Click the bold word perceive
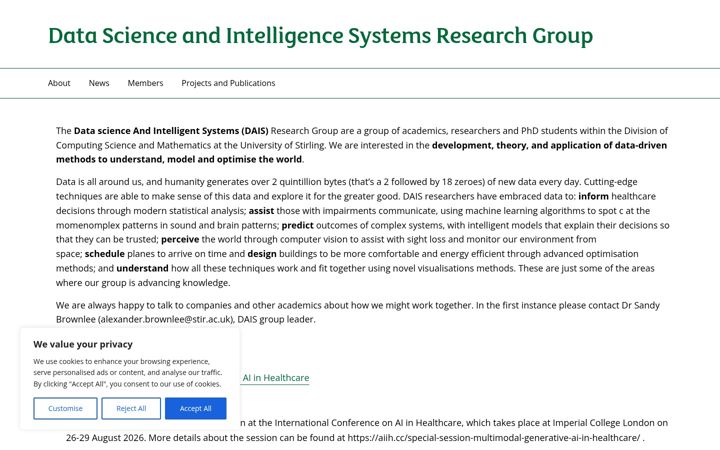Image resolution: width=720 pixels, height=450 pixels. (180, 239)
